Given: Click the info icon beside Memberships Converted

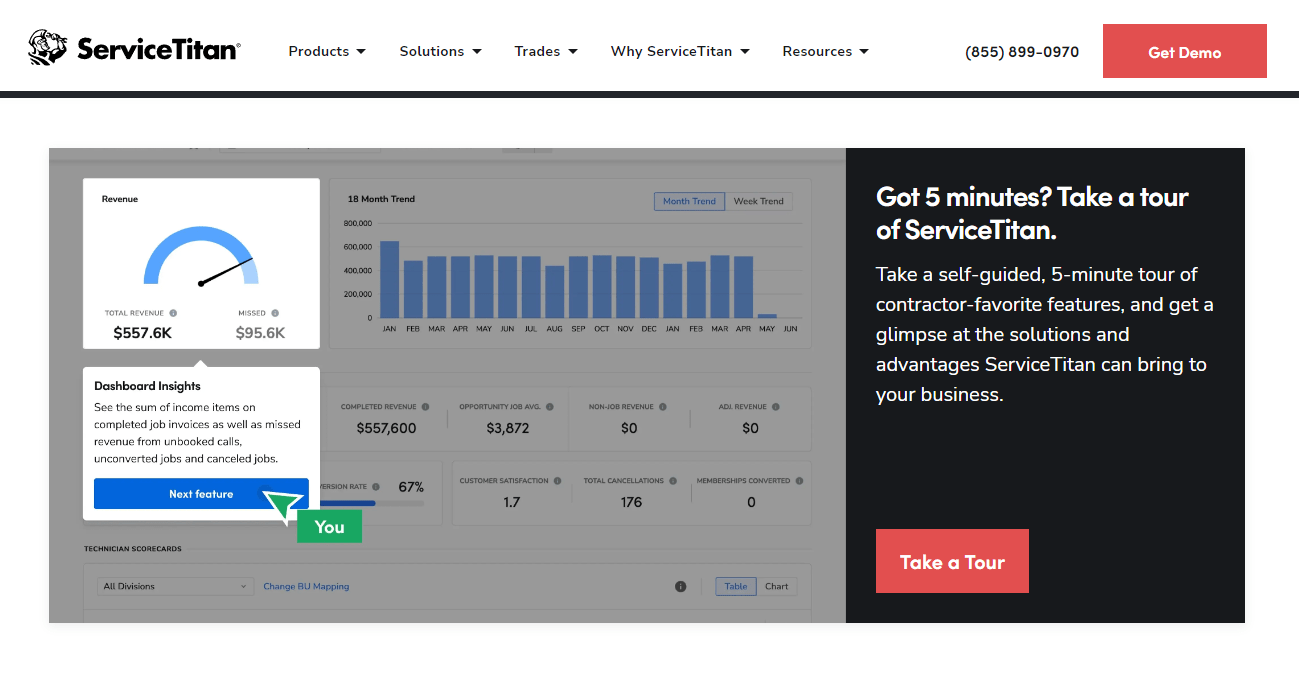Looking at the screenshot, I should coord(800,481).
